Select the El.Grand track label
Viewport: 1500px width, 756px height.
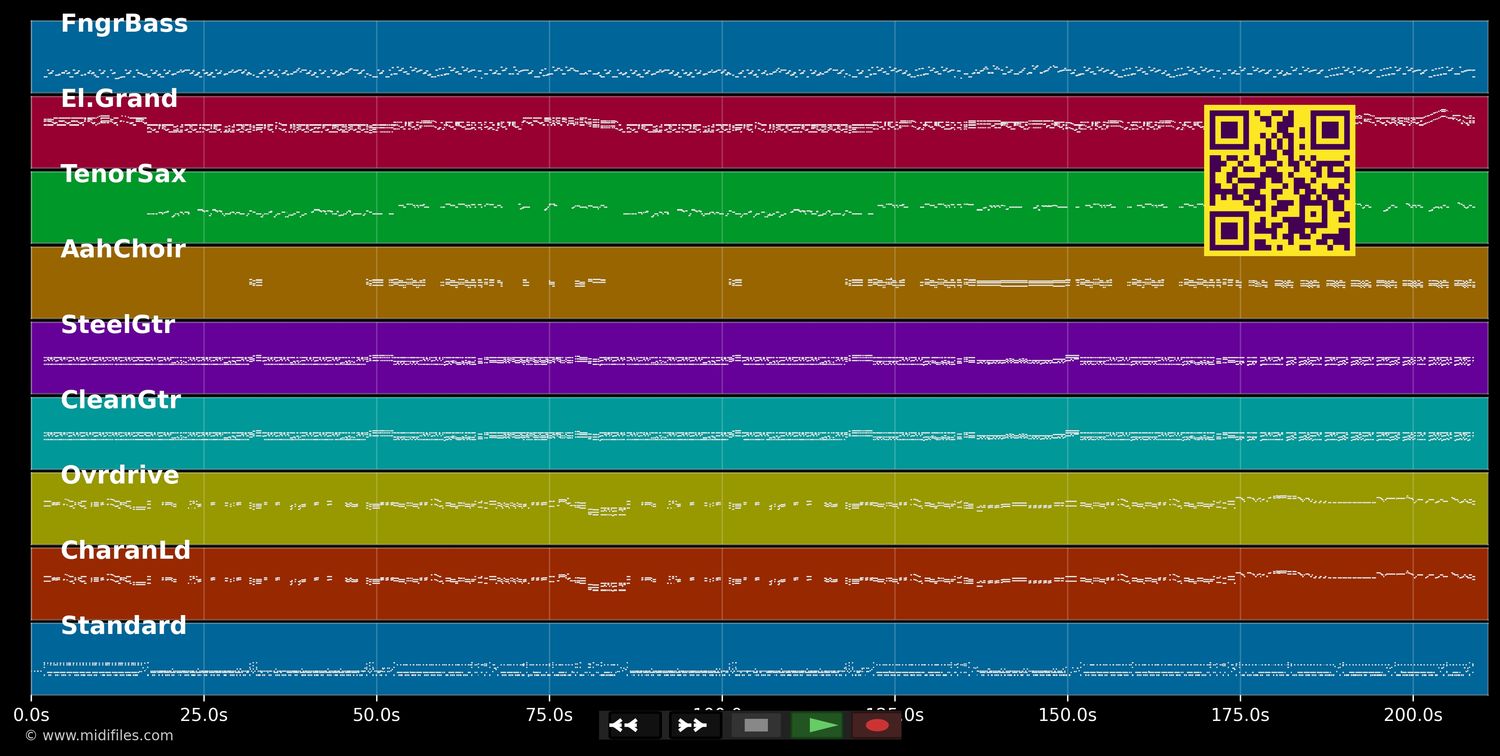pyautogui.click(x=119, y=99)
